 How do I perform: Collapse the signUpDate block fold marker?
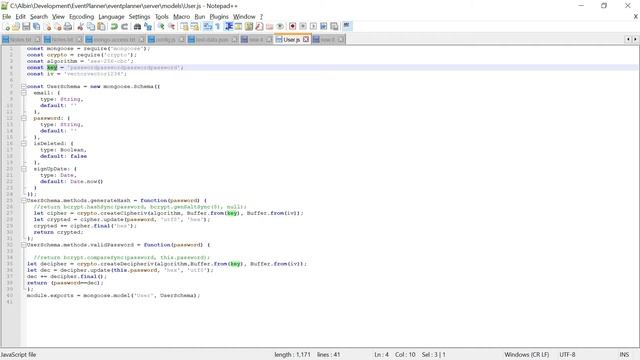24,169
